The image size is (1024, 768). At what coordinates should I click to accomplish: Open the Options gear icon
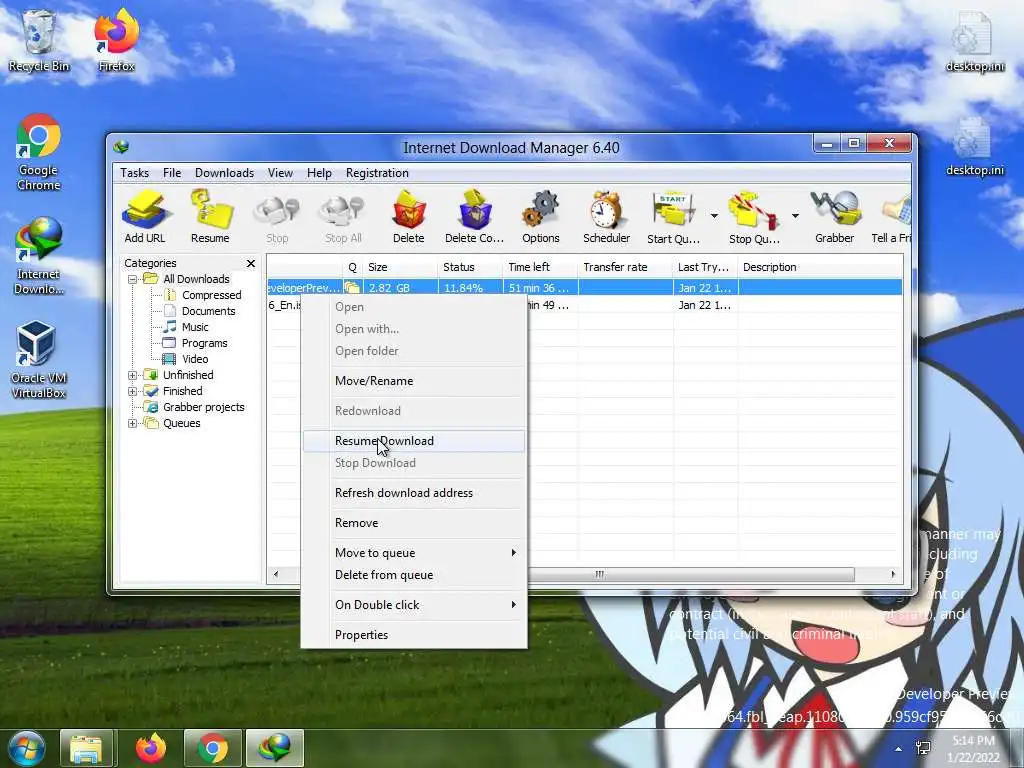(x=541, y=217)
